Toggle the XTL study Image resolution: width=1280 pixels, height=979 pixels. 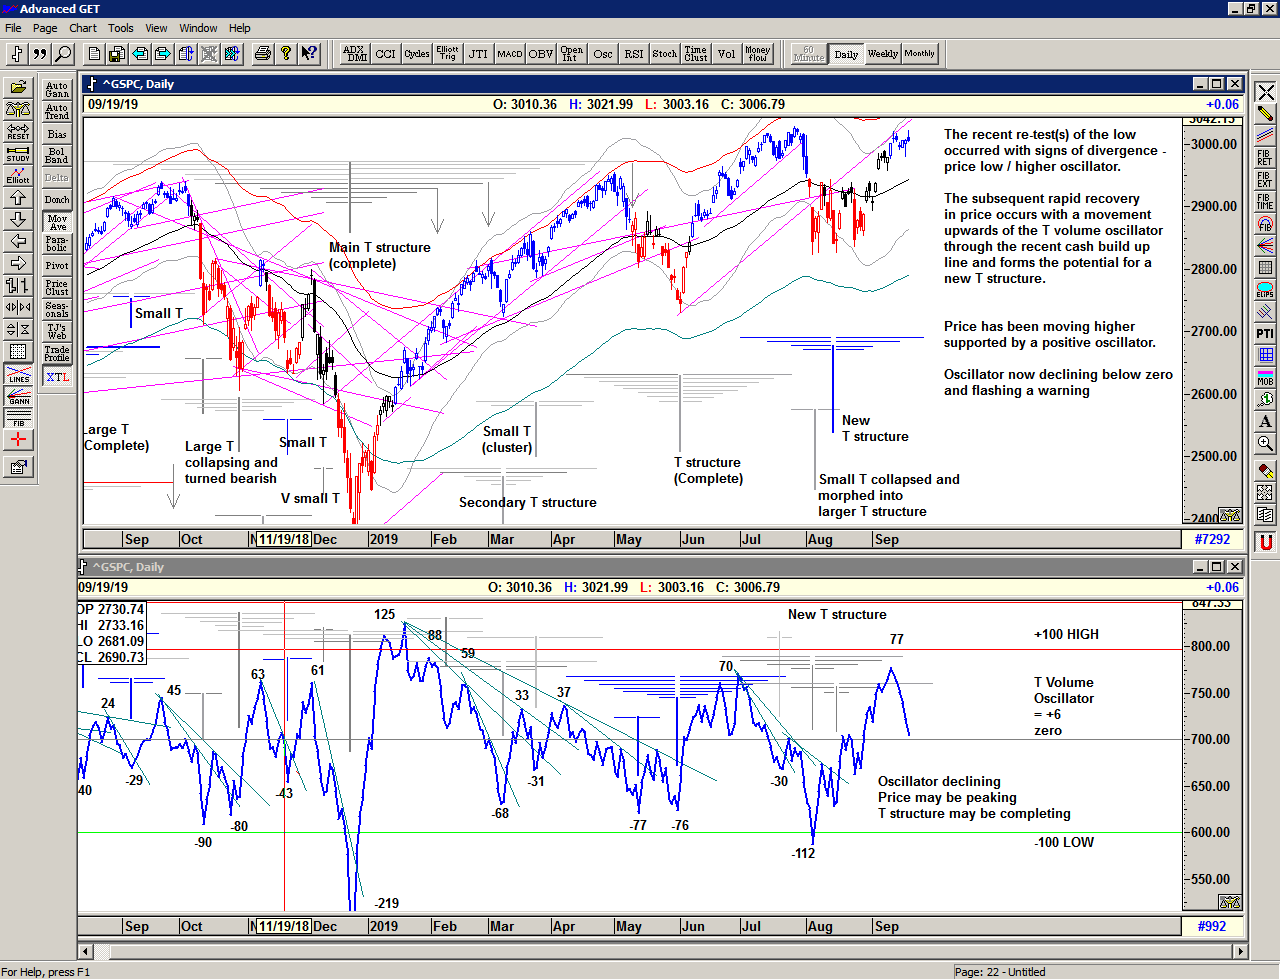(x=59, y=375)
